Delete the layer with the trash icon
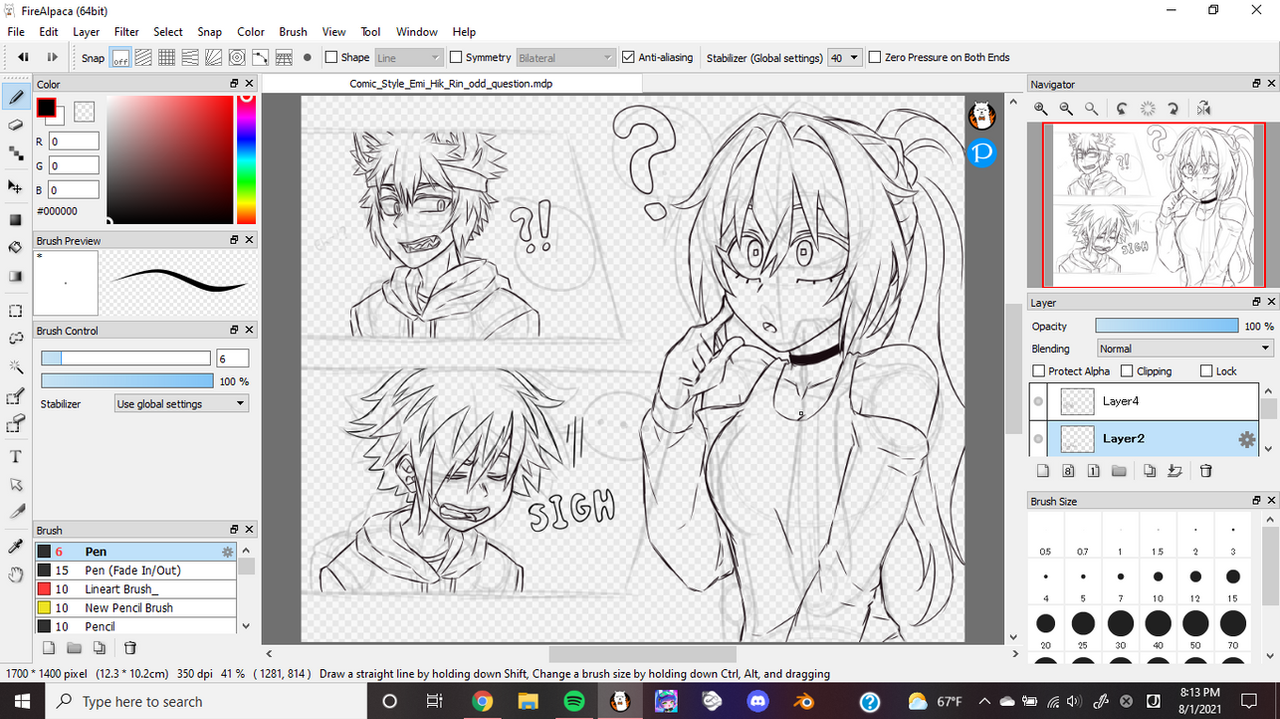This screenshot has width=1280, height=719. point(1206,471)
